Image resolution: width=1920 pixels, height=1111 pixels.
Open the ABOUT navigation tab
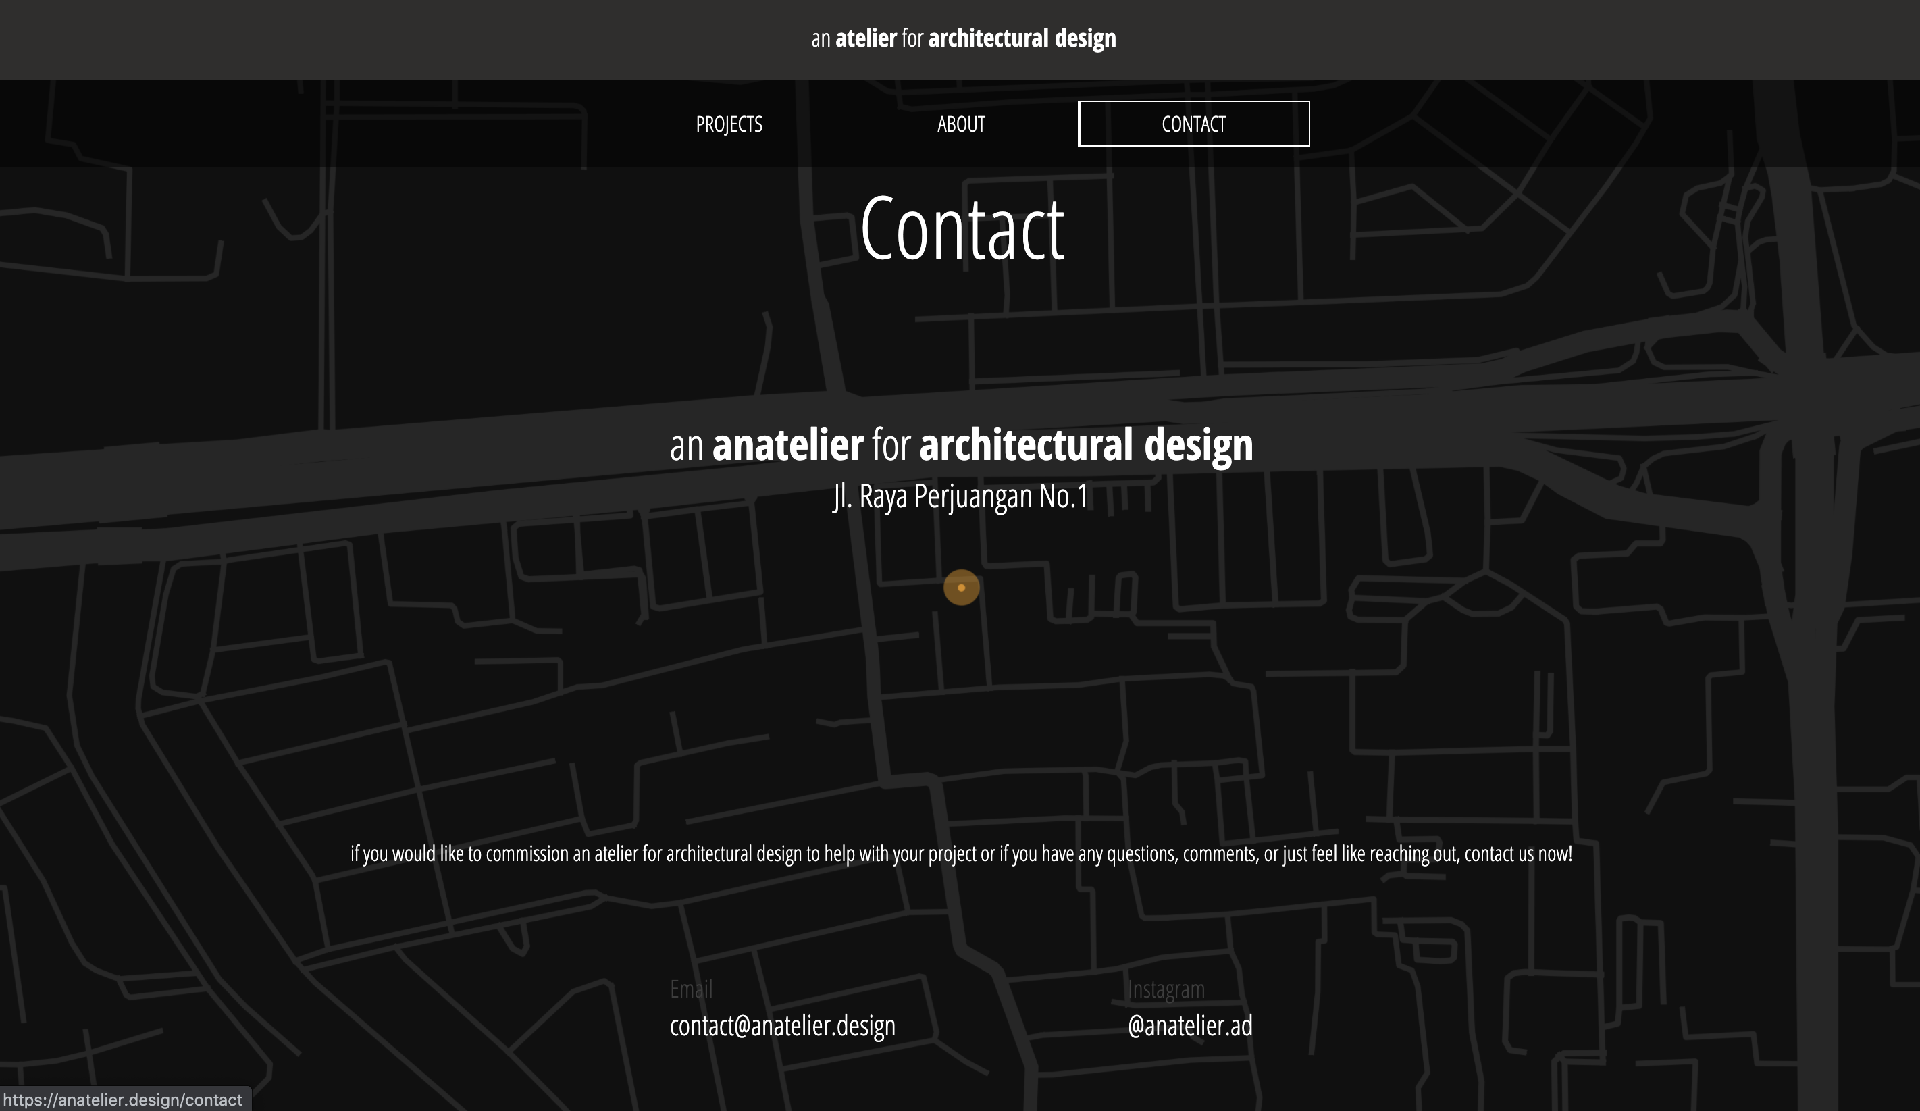tap(961, 124)
